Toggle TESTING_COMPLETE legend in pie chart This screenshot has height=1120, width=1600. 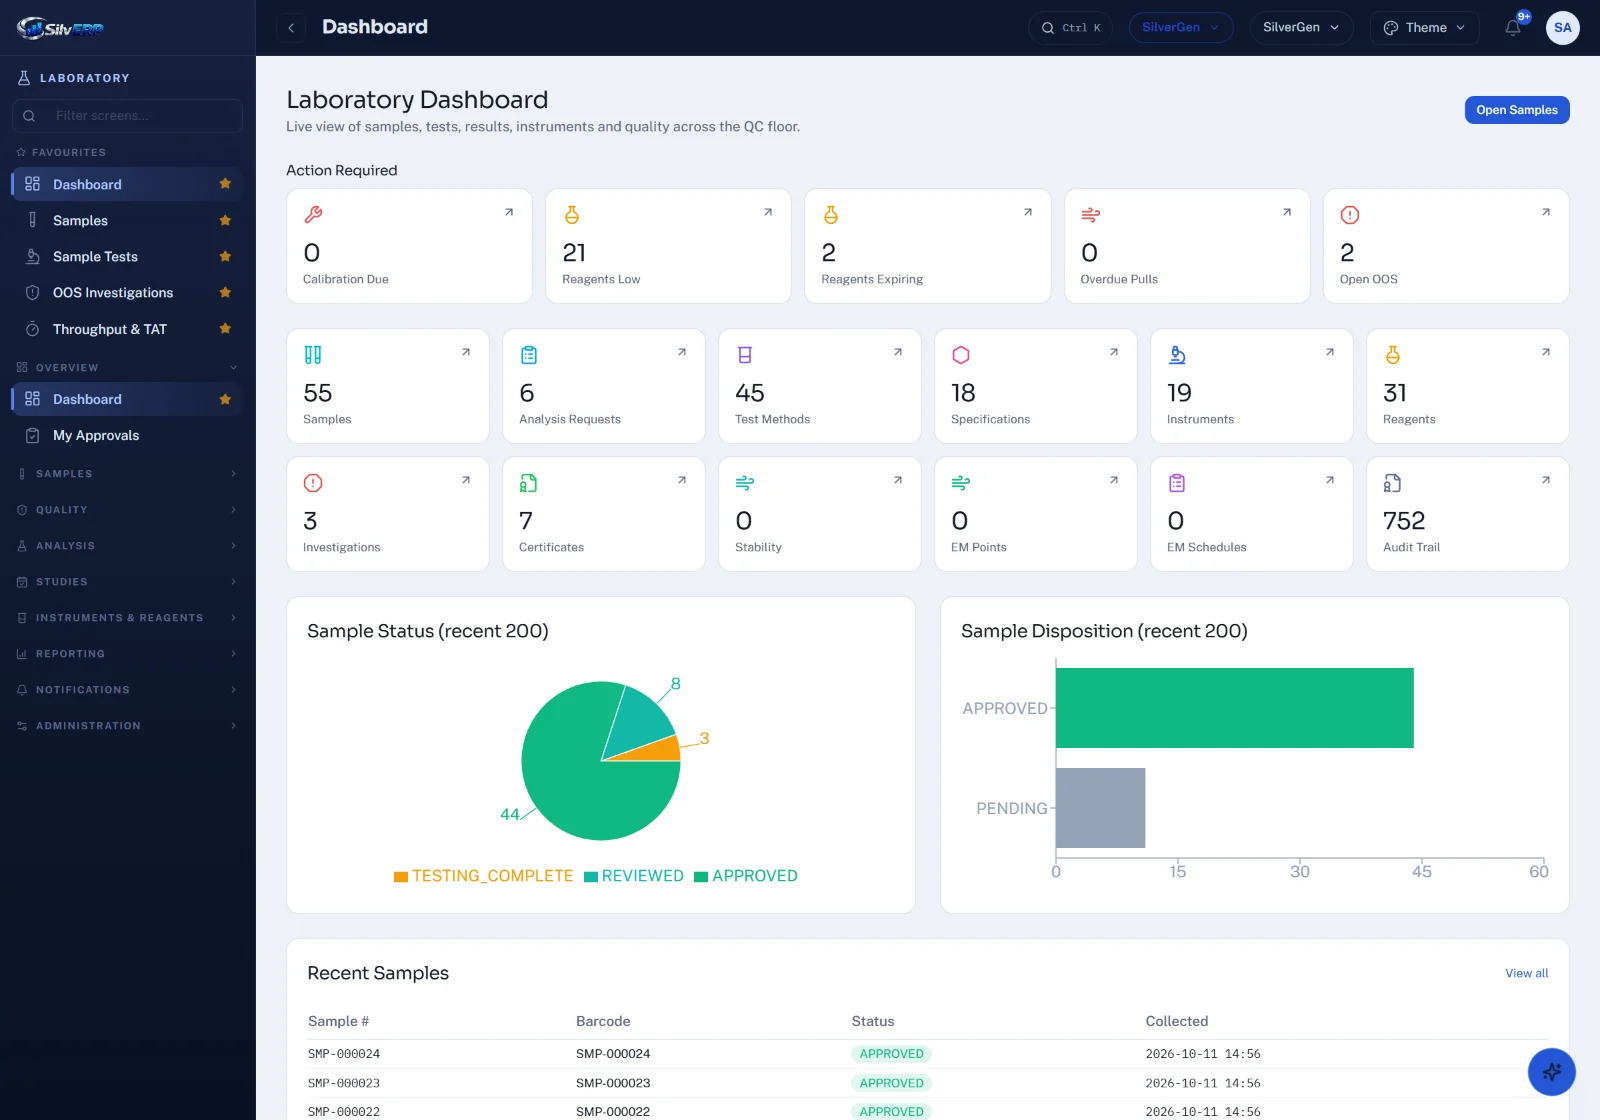(x=483, y=876)
